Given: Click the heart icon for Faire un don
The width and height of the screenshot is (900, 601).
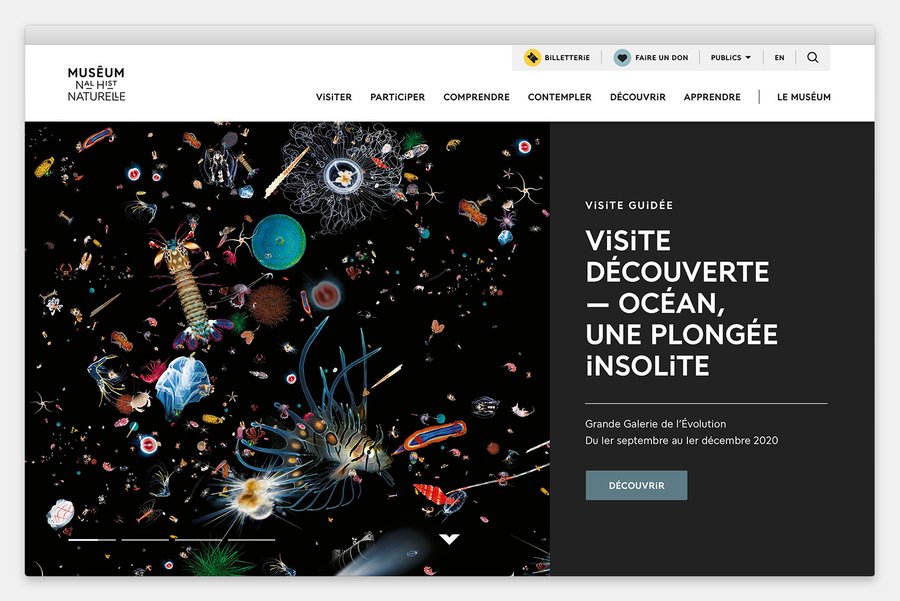Looking at the screenshot, I should point(622,58).
